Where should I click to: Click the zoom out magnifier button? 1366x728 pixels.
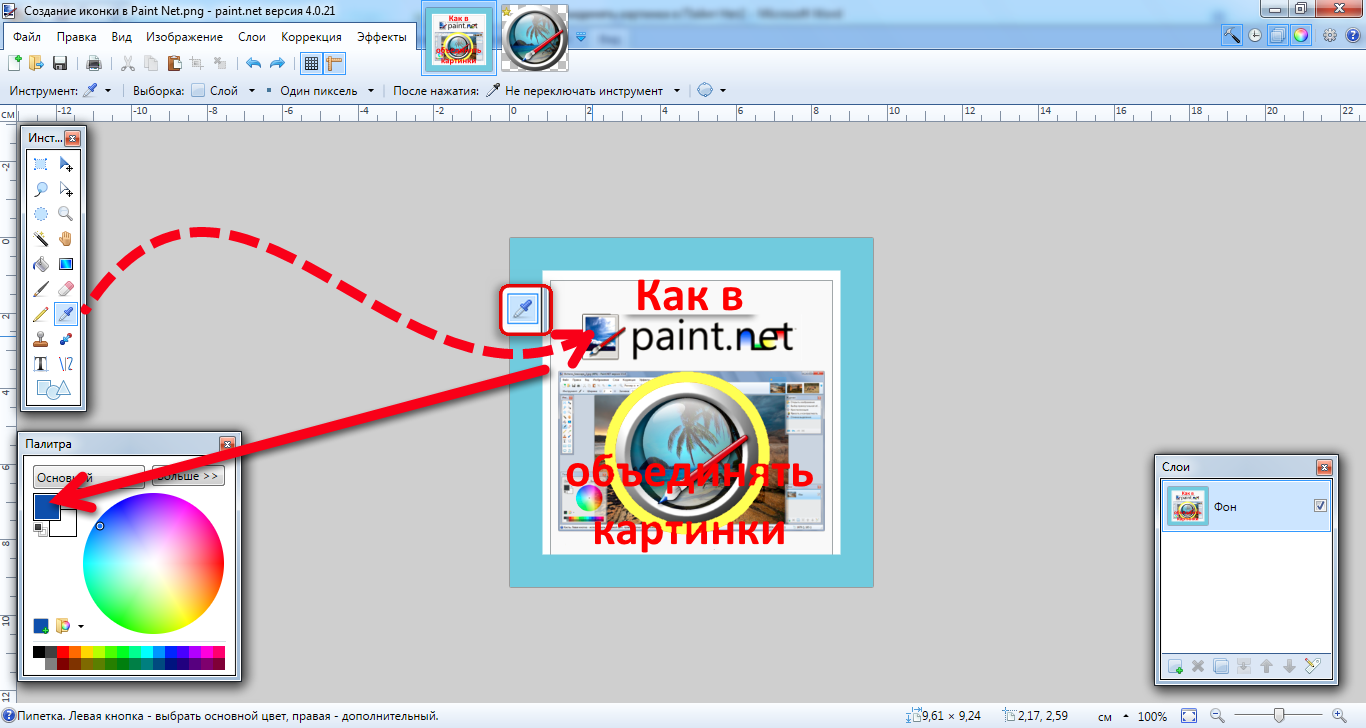[1217, 716]
